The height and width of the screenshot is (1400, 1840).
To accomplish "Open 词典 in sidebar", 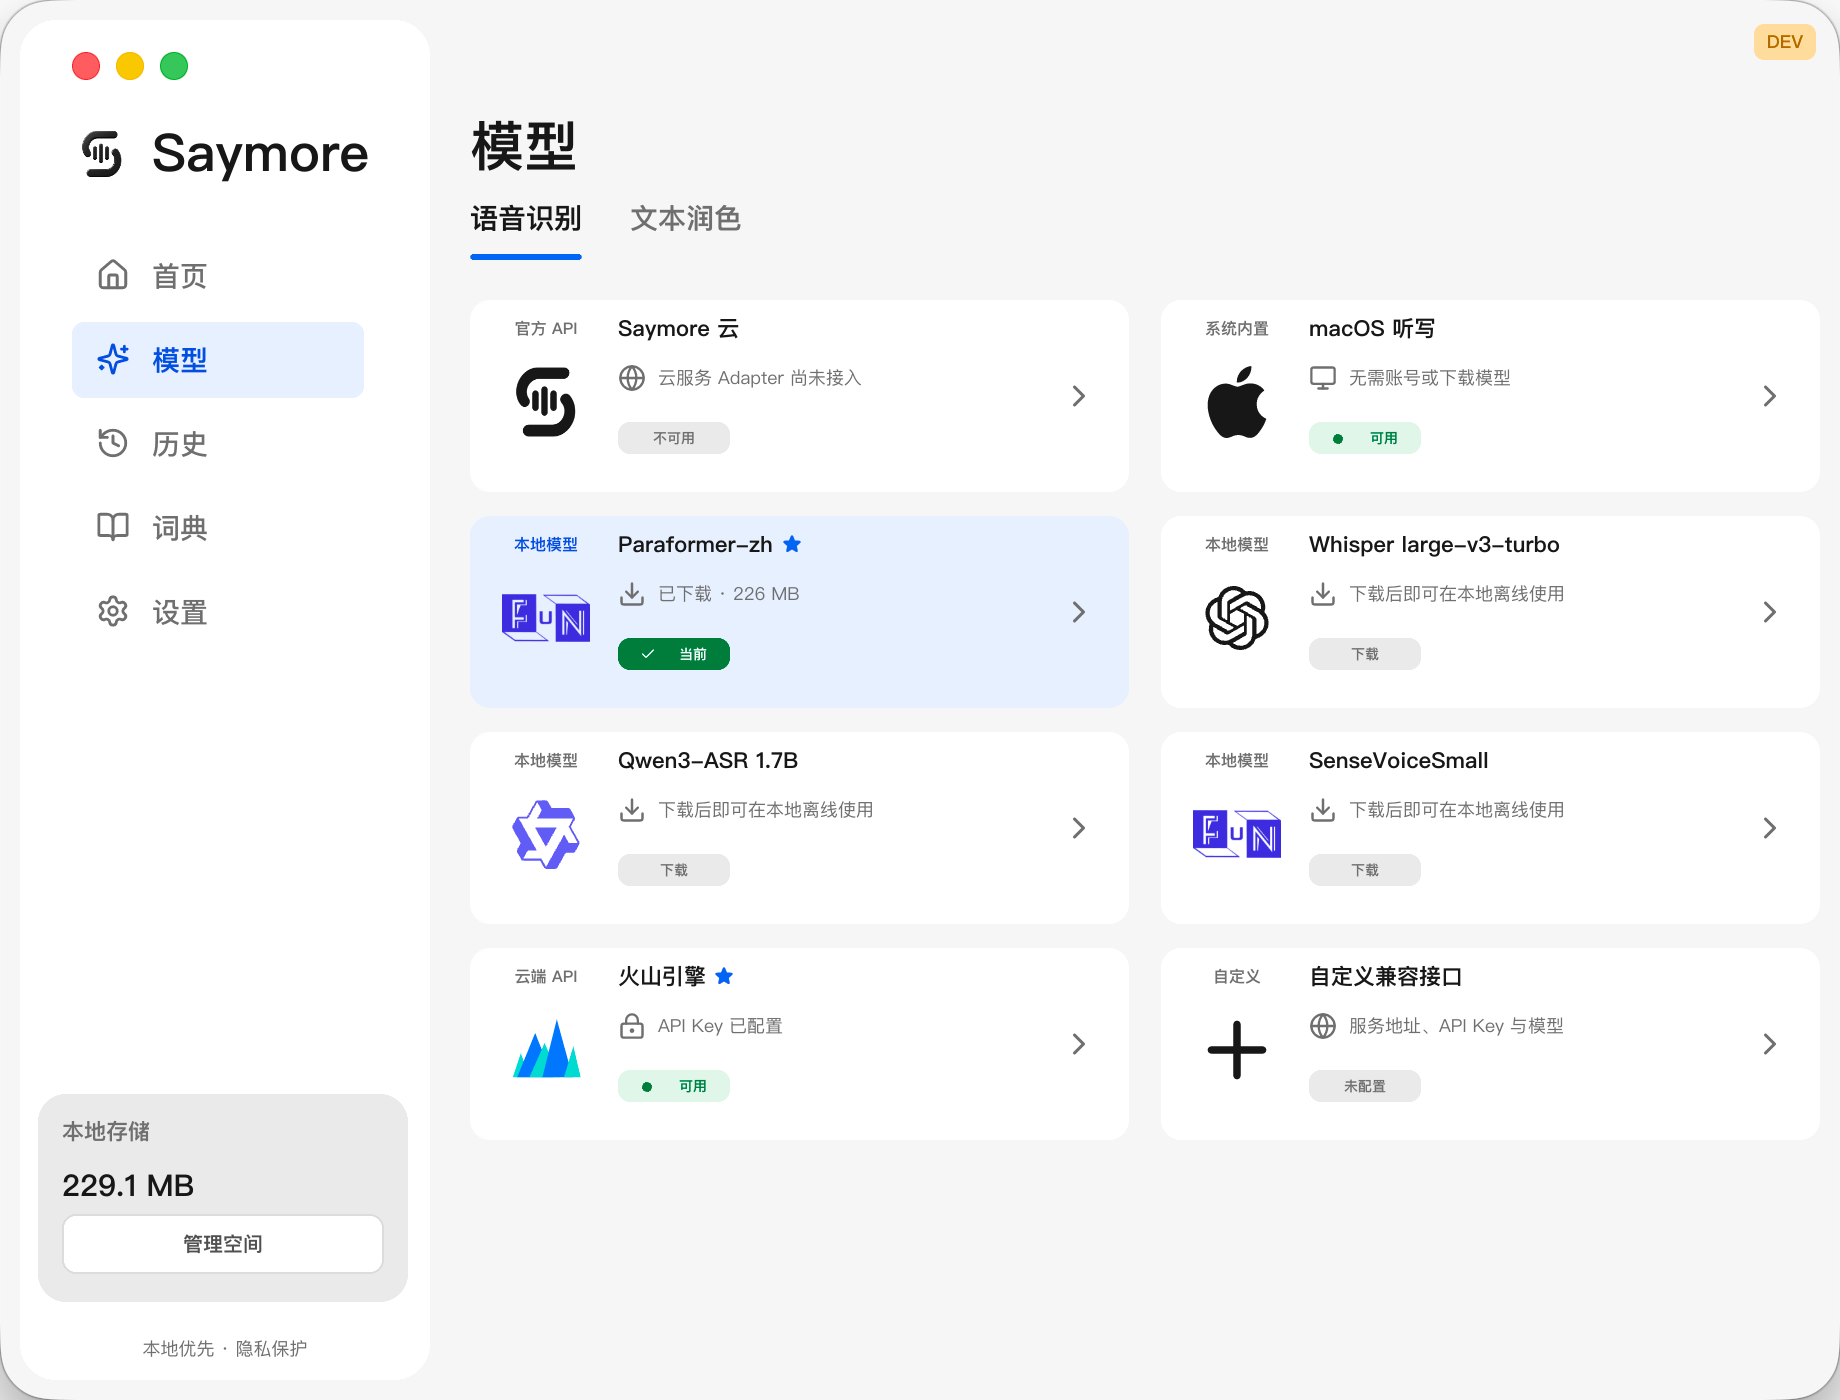I will [x=218, y=528].
